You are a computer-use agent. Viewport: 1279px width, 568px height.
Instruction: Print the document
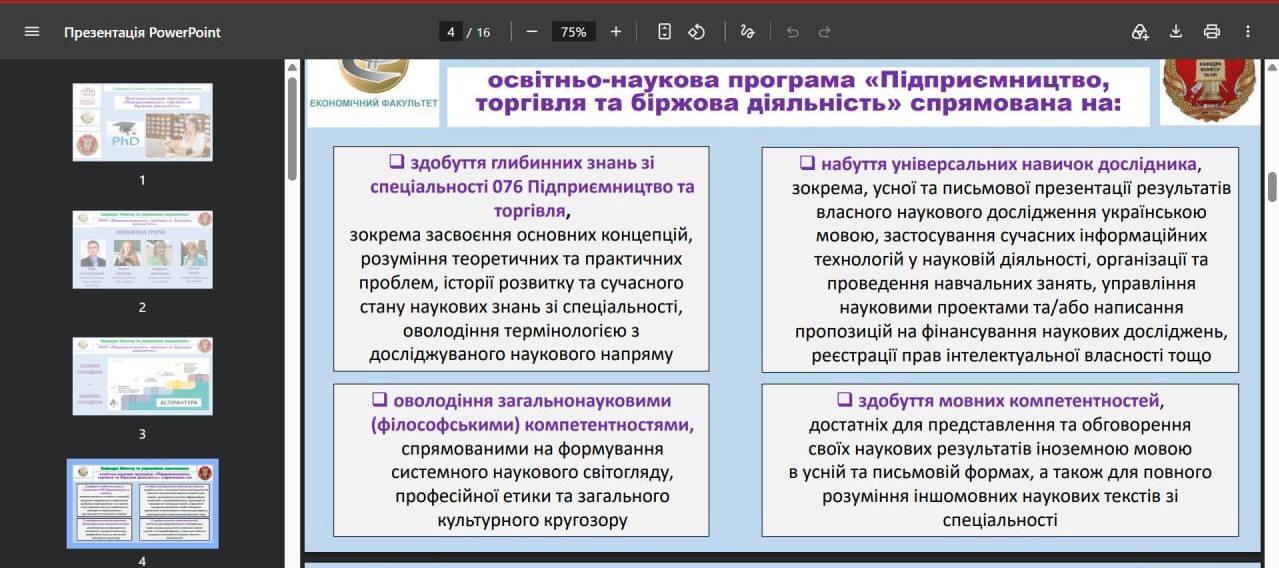pos(1212,32)
